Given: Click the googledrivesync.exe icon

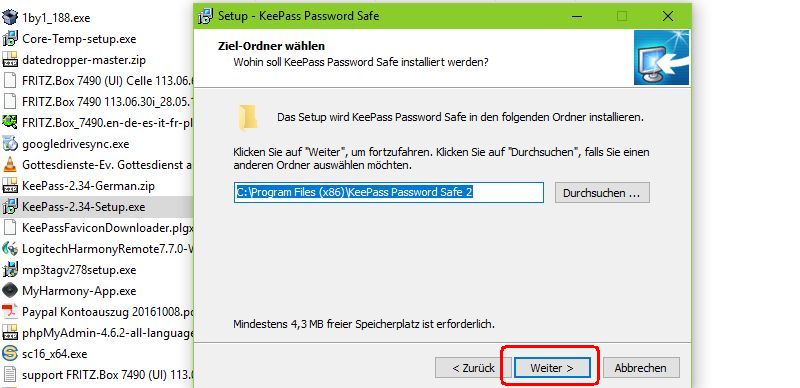Looking at the screenshot, I should (x=10, y=144).
